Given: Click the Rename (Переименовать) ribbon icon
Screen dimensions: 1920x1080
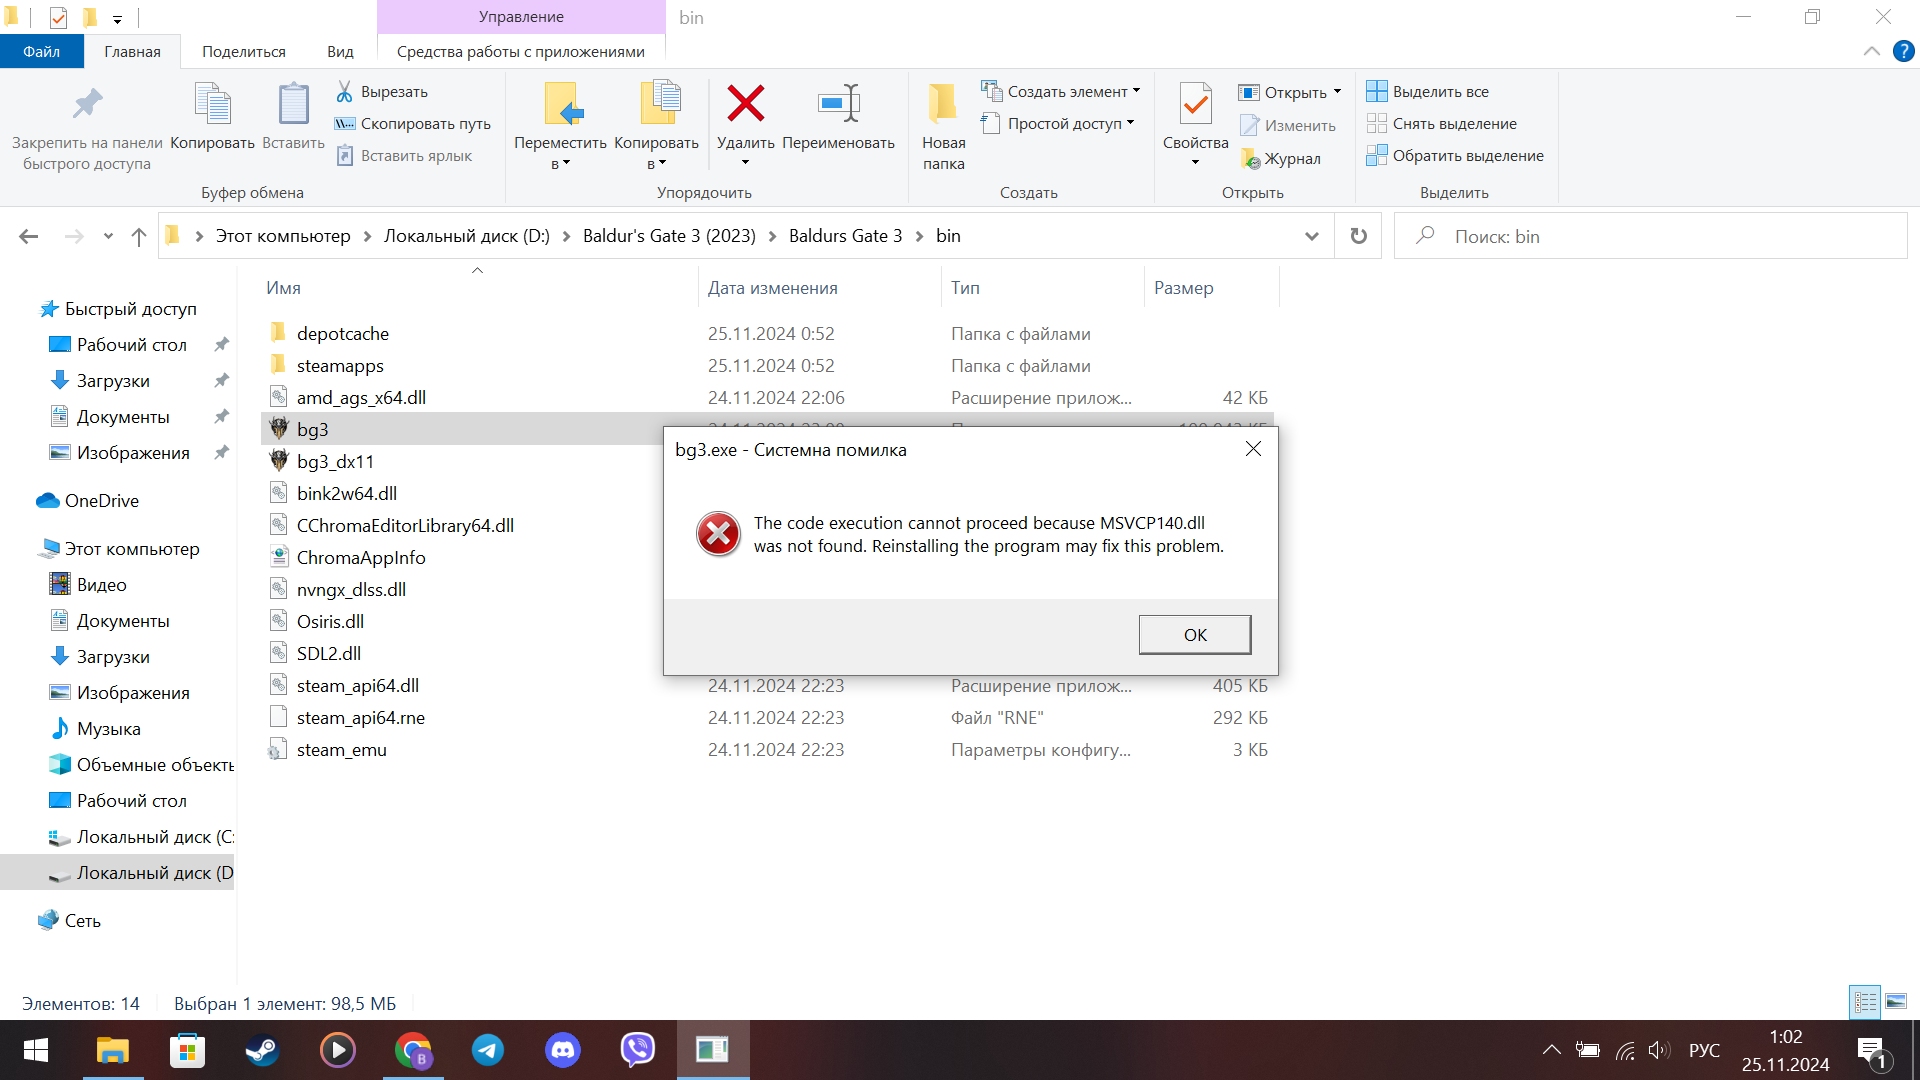Looking at the screenshot, I should [x=838, y=104].
